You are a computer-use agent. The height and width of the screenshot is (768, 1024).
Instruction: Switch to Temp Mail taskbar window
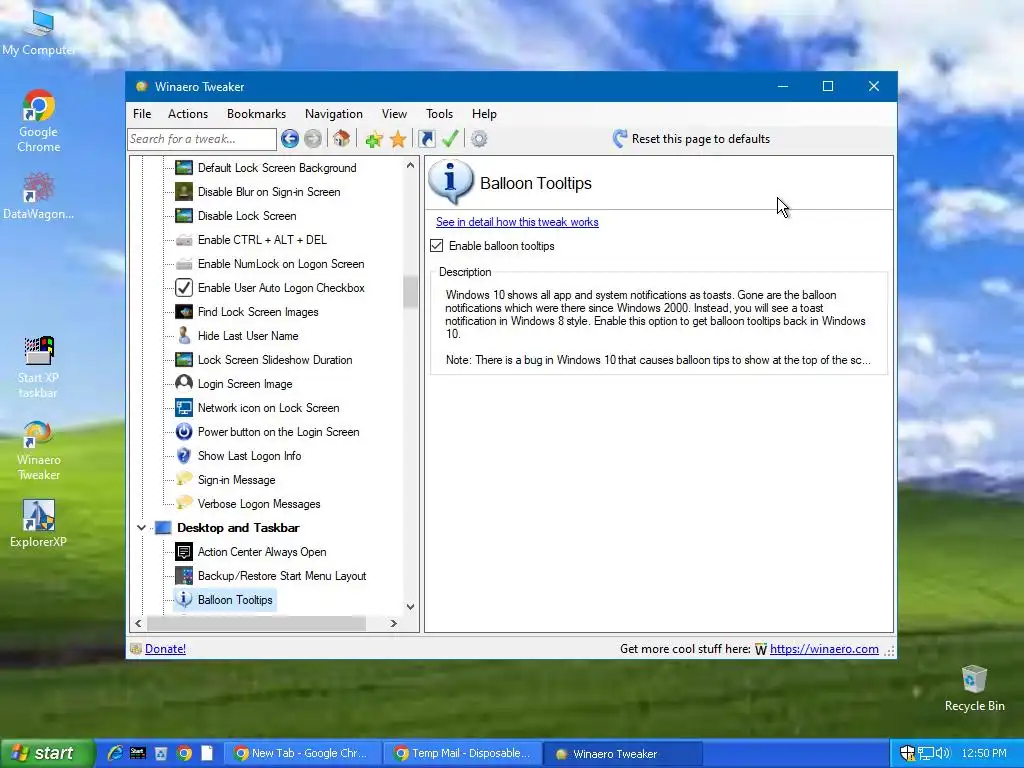[462, 753]
